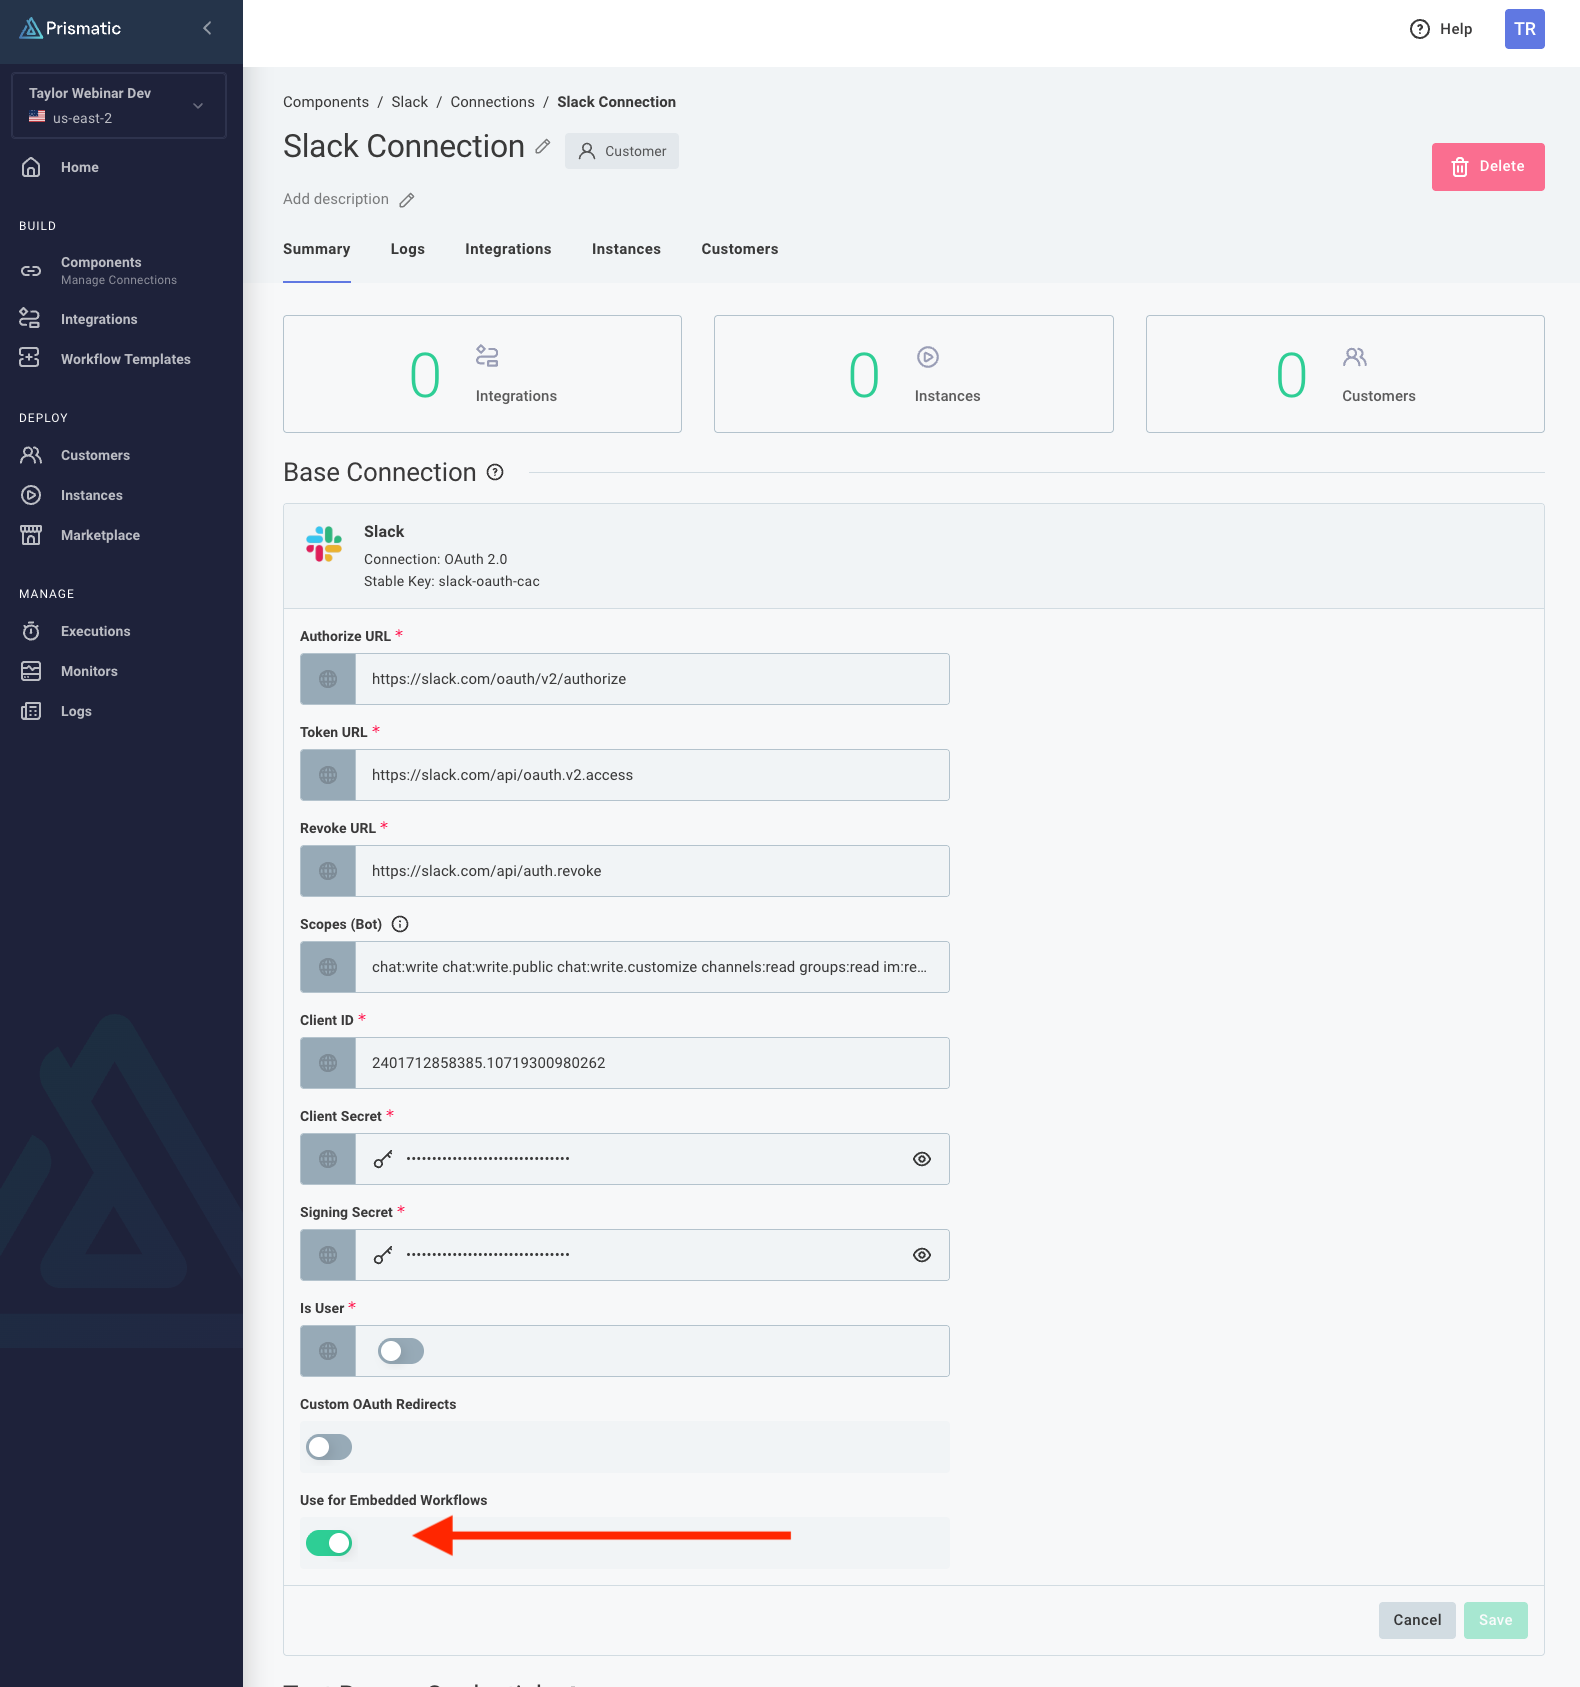Click the Save button
1580x1687 pixels.
[1495, 1620]
